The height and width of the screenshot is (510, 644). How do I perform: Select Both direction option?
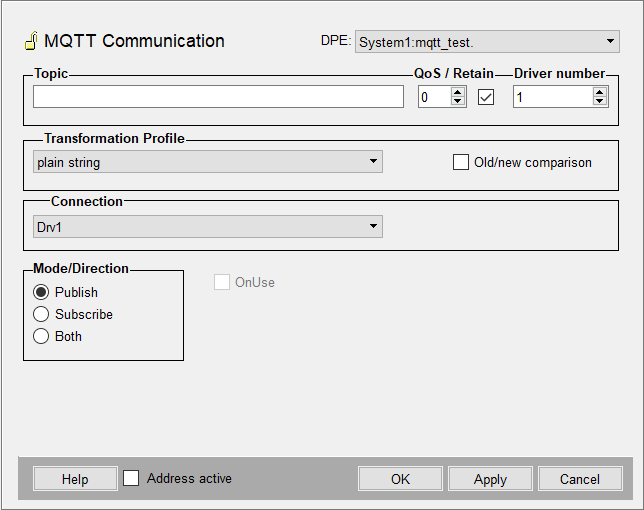(x=41, y=336)
